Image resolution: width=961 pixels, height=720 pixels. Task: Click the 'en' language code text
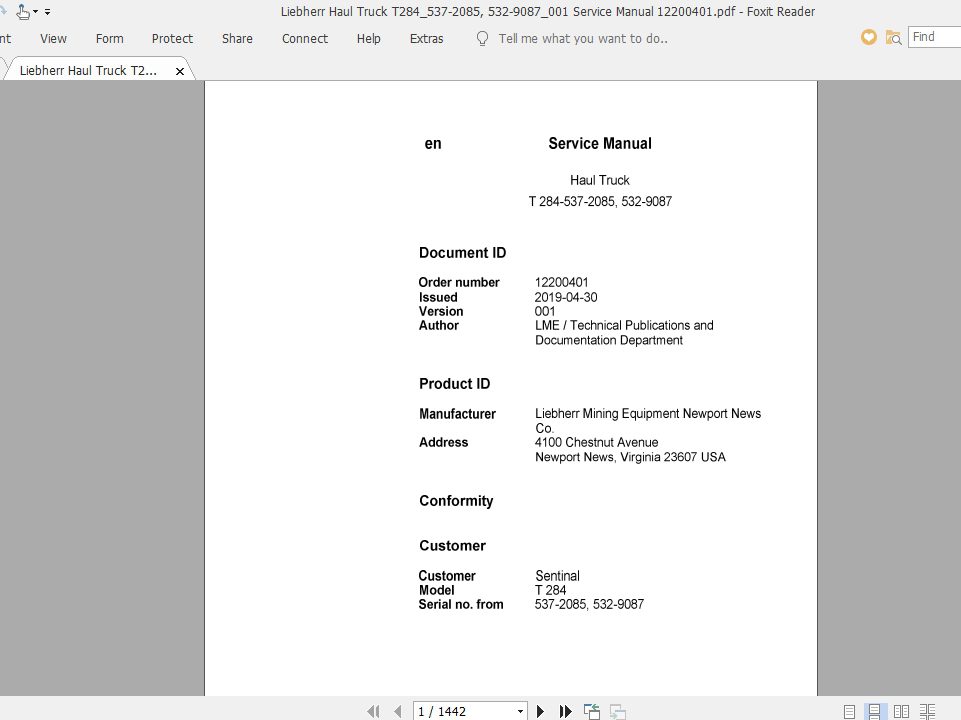433,144
